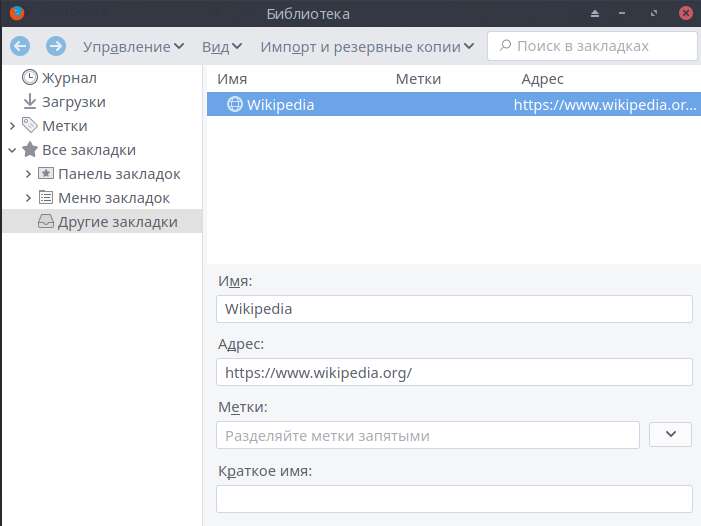Click the Метки tag icon
The image size is (701, 526).
click(x=30, y=126)
